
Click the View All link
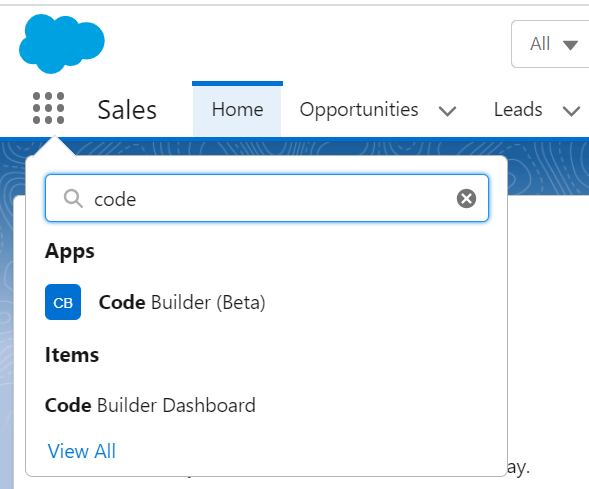click(82, 451)
